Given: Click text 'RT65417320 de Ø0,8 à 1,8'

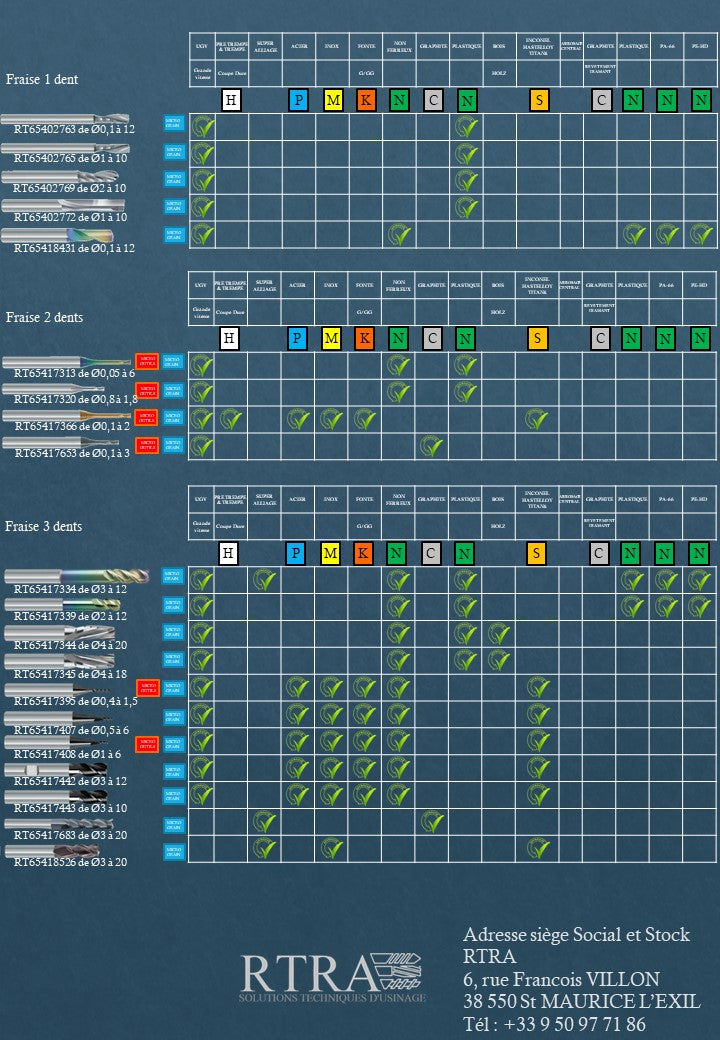Looking at the screenshot, I should point(76,399).
